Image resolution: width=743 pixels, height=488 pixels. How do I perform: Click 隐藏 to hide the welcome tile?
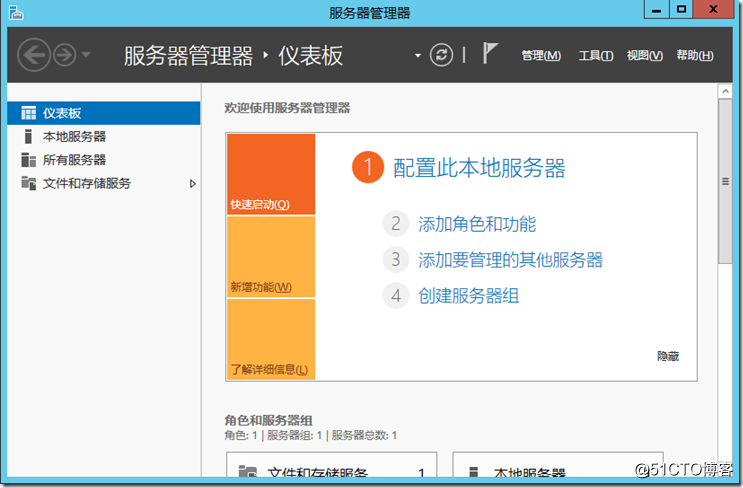tap(668, 356)
